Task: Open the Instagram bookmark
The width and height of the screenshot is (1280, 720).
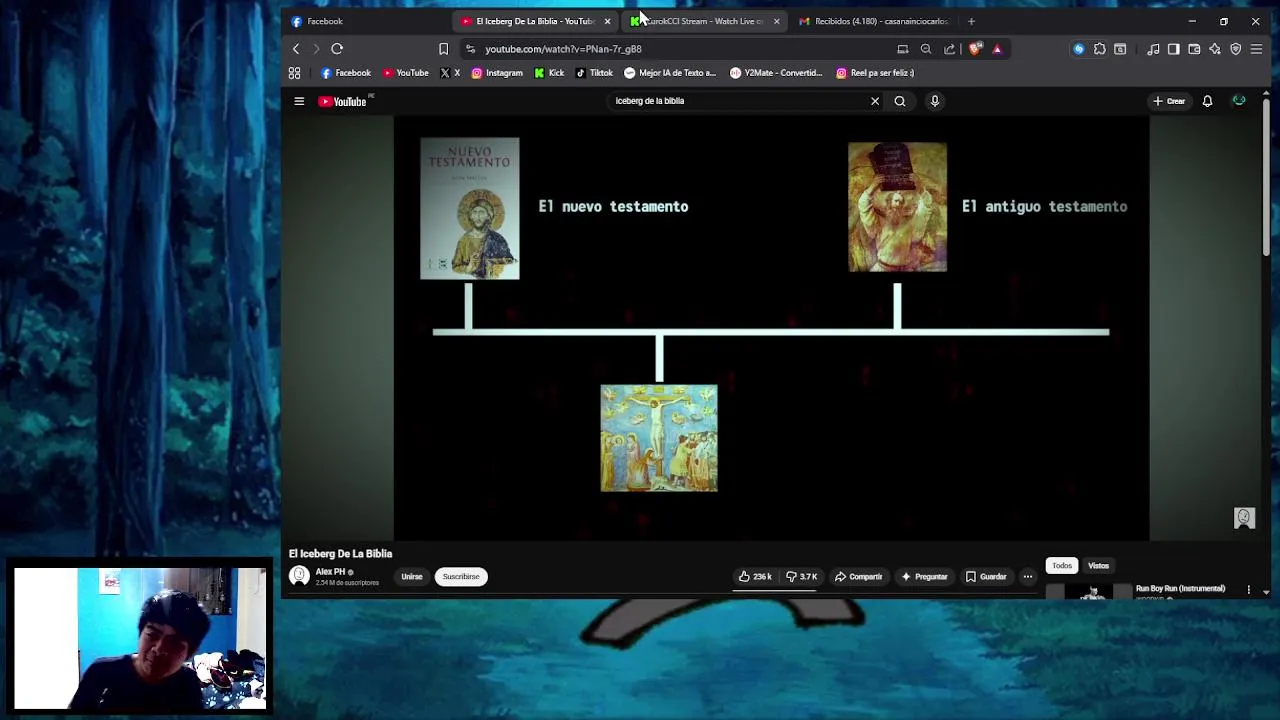Action: [497, 73]
